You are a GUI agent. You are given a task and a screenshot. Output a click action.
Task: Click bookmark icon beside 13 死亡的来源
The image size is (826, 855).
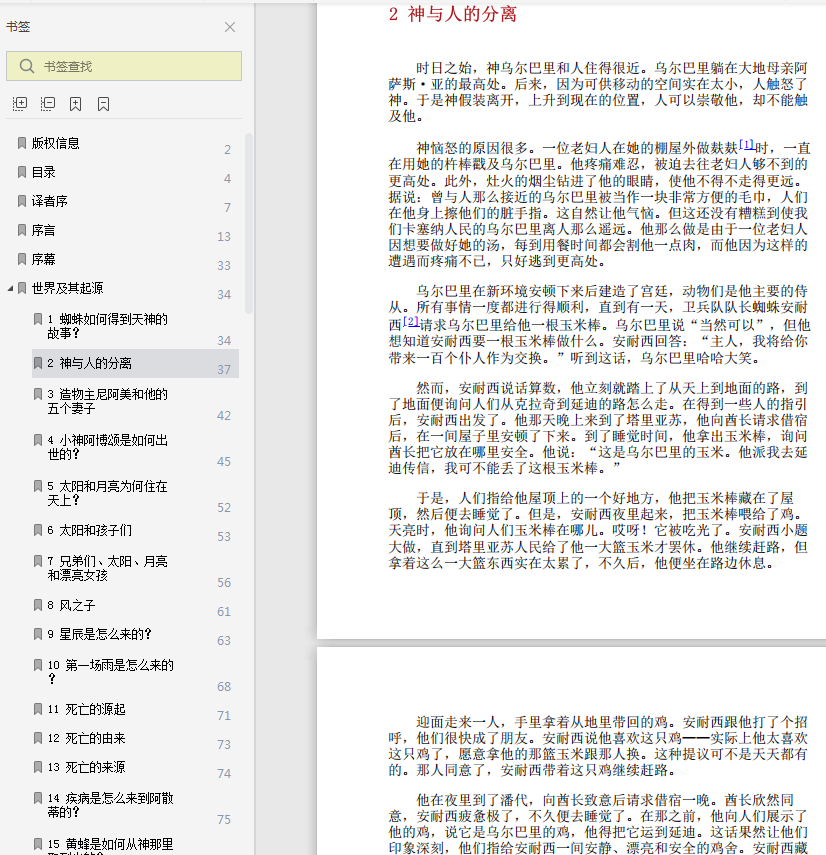(38, 767)
